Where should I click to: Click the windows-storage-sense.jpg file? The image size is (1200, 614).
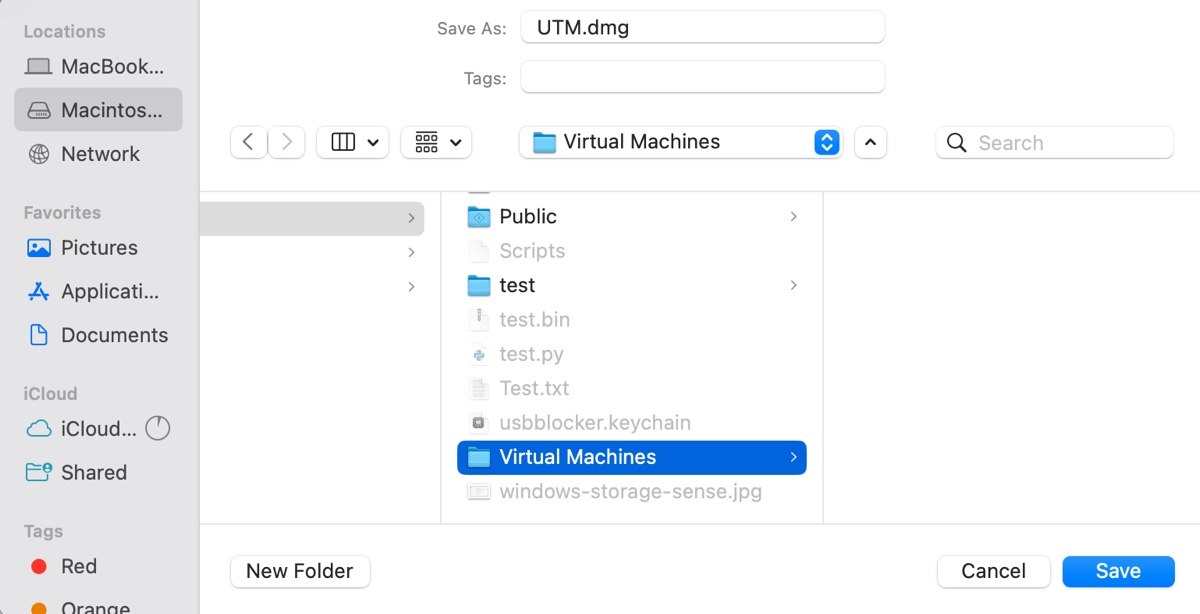[x=632, y=492]
